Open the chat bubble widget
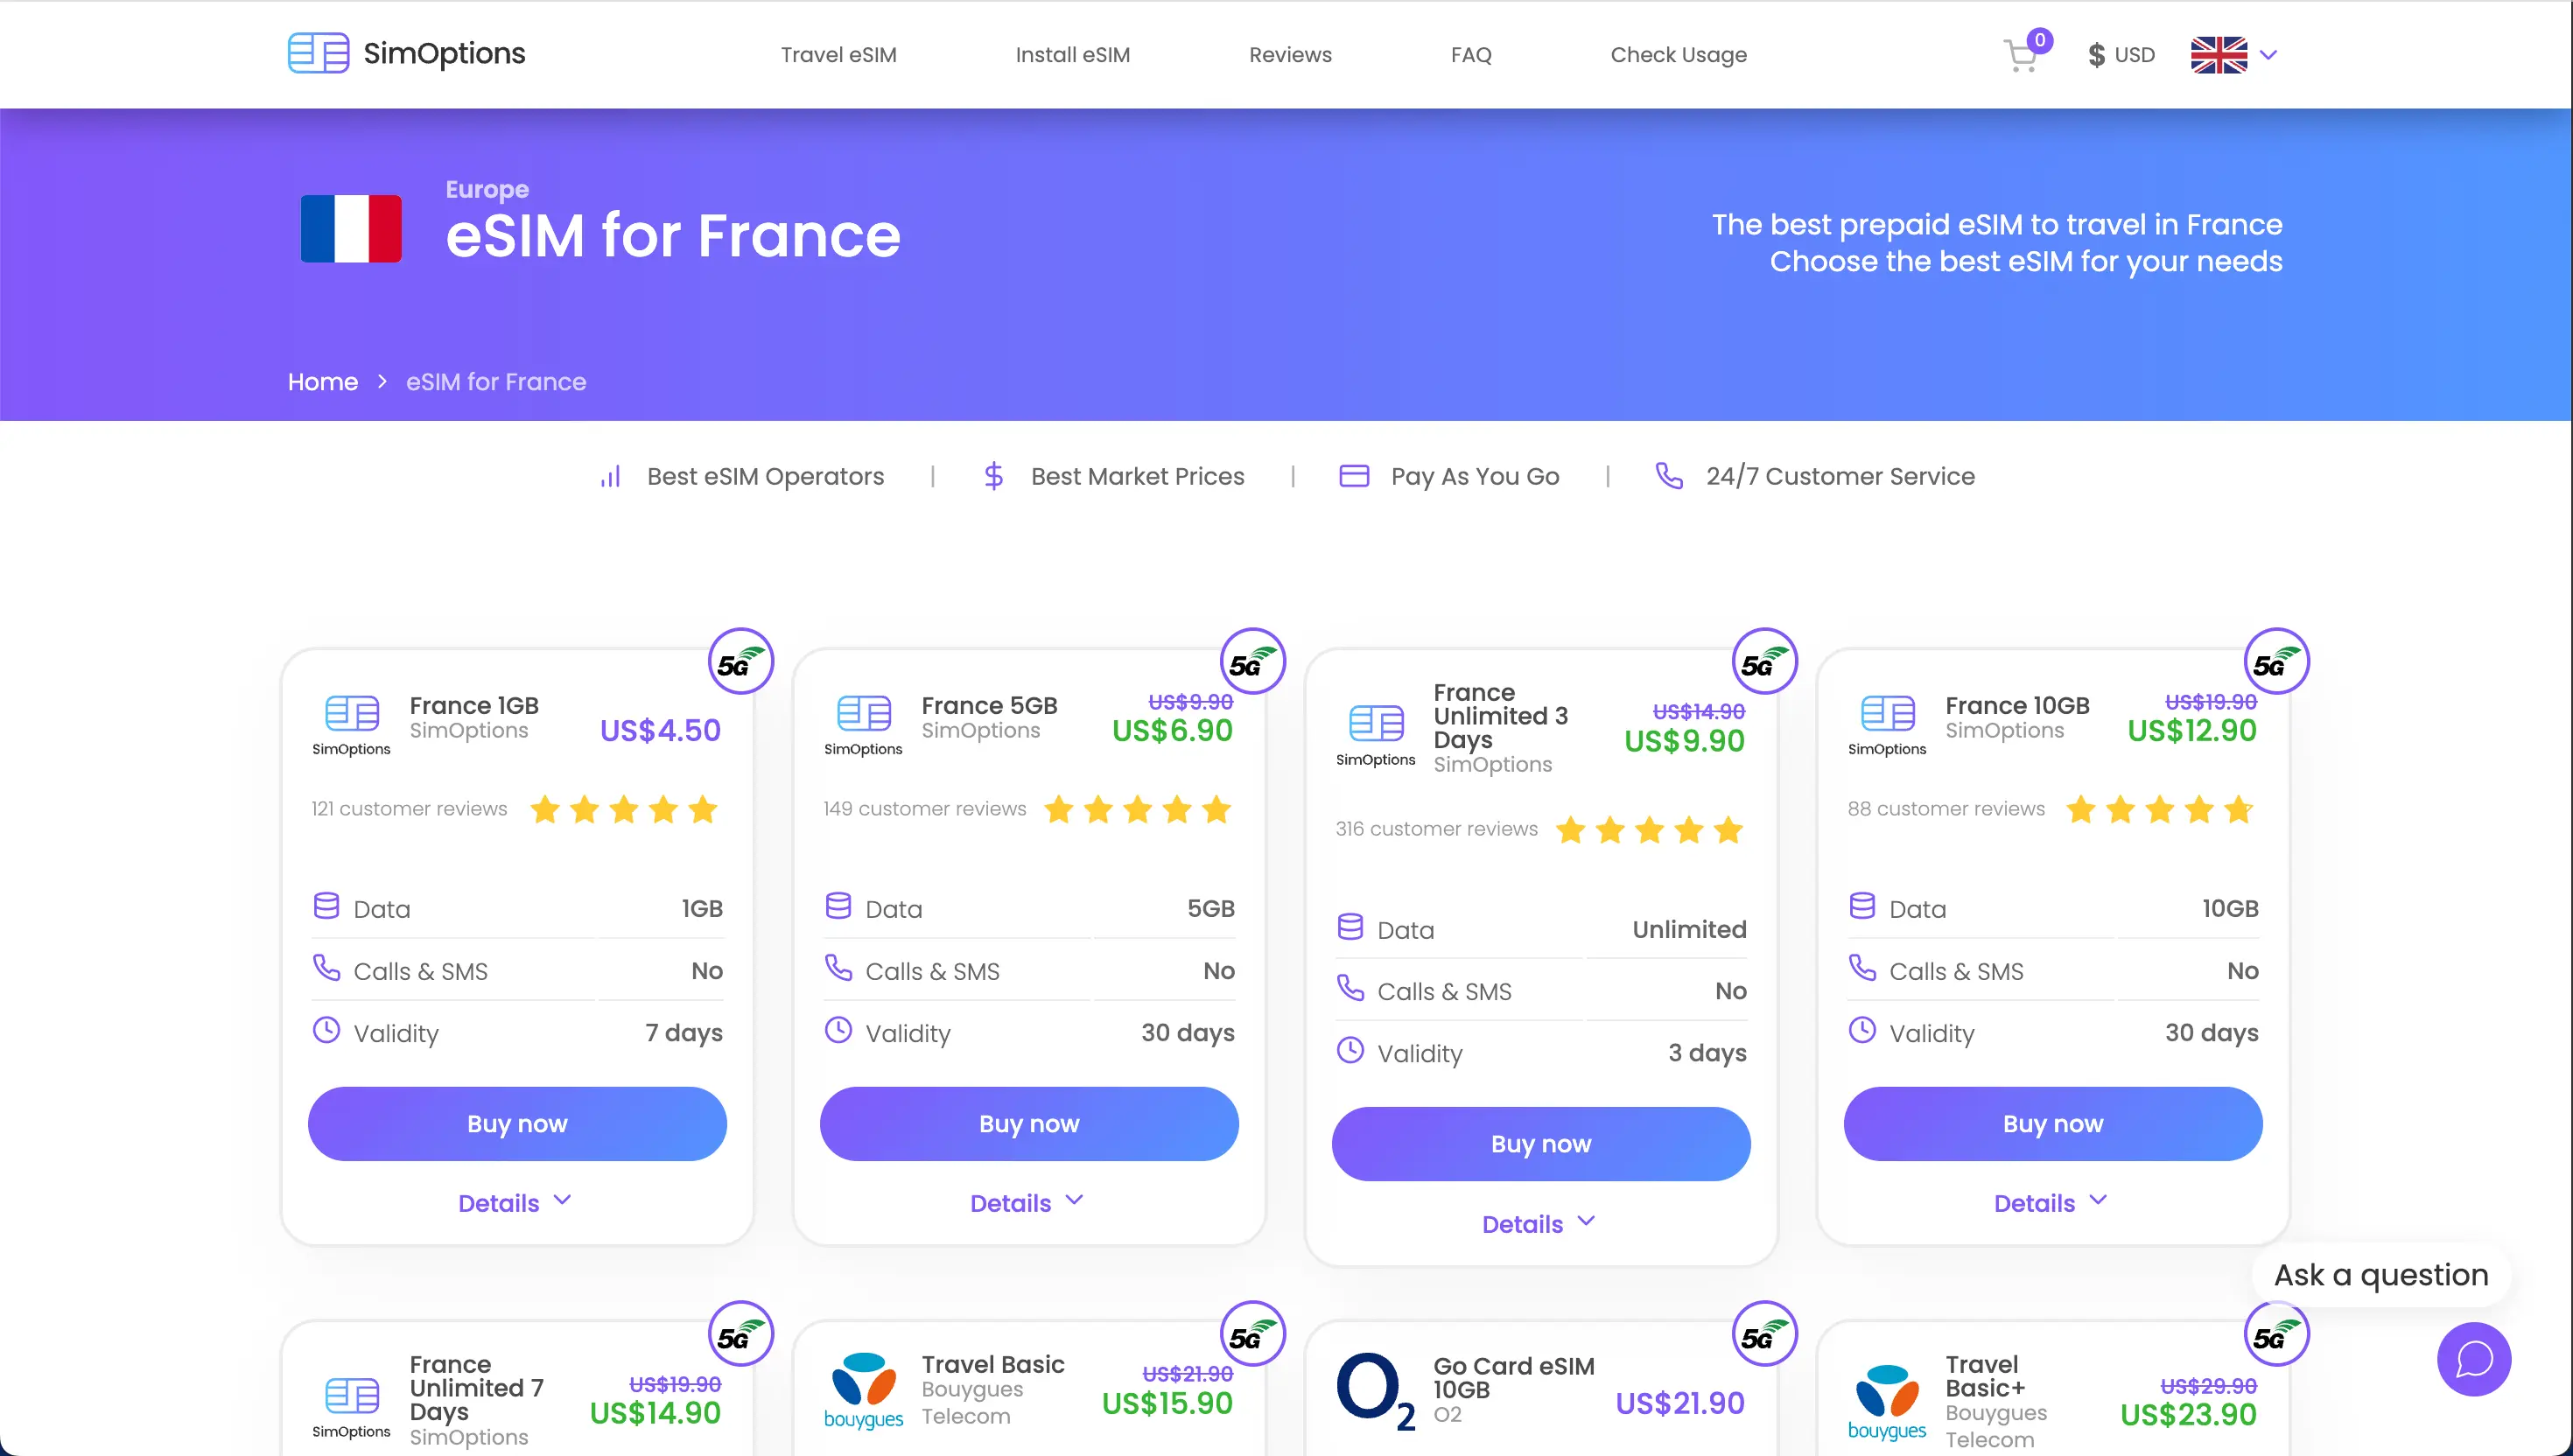This screenshot has height=1456, width=2573. tap(2473, 1359)
